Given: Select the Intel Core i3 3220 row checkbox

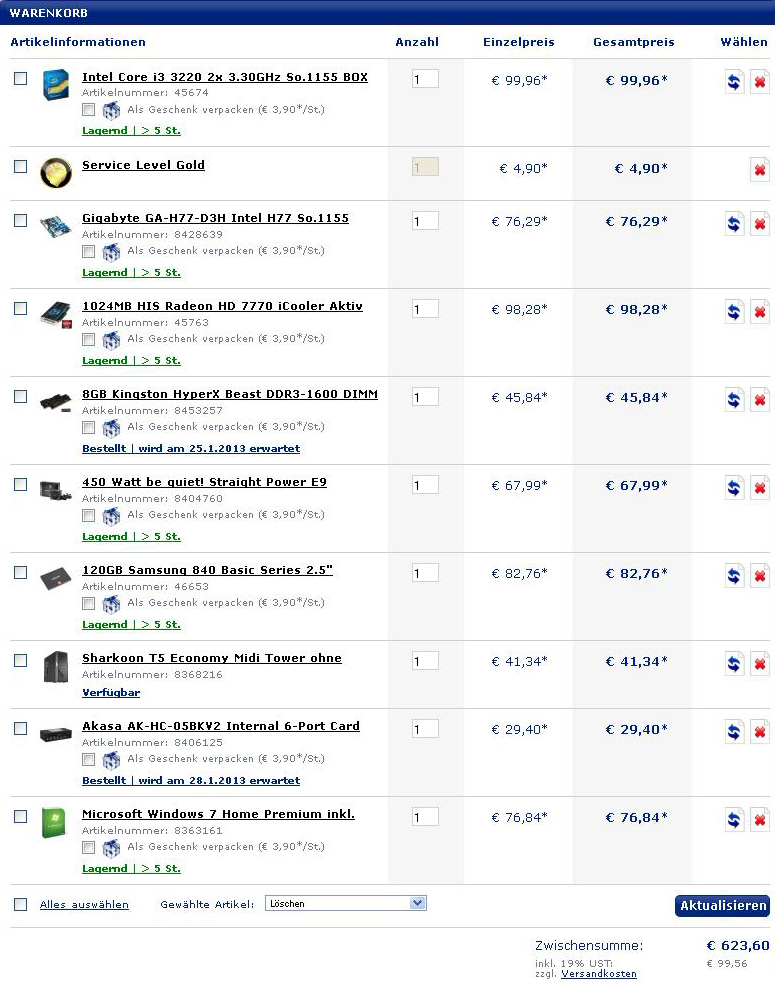Looking at the screenshot, I should pyautogui.click(x=21, y=79).
